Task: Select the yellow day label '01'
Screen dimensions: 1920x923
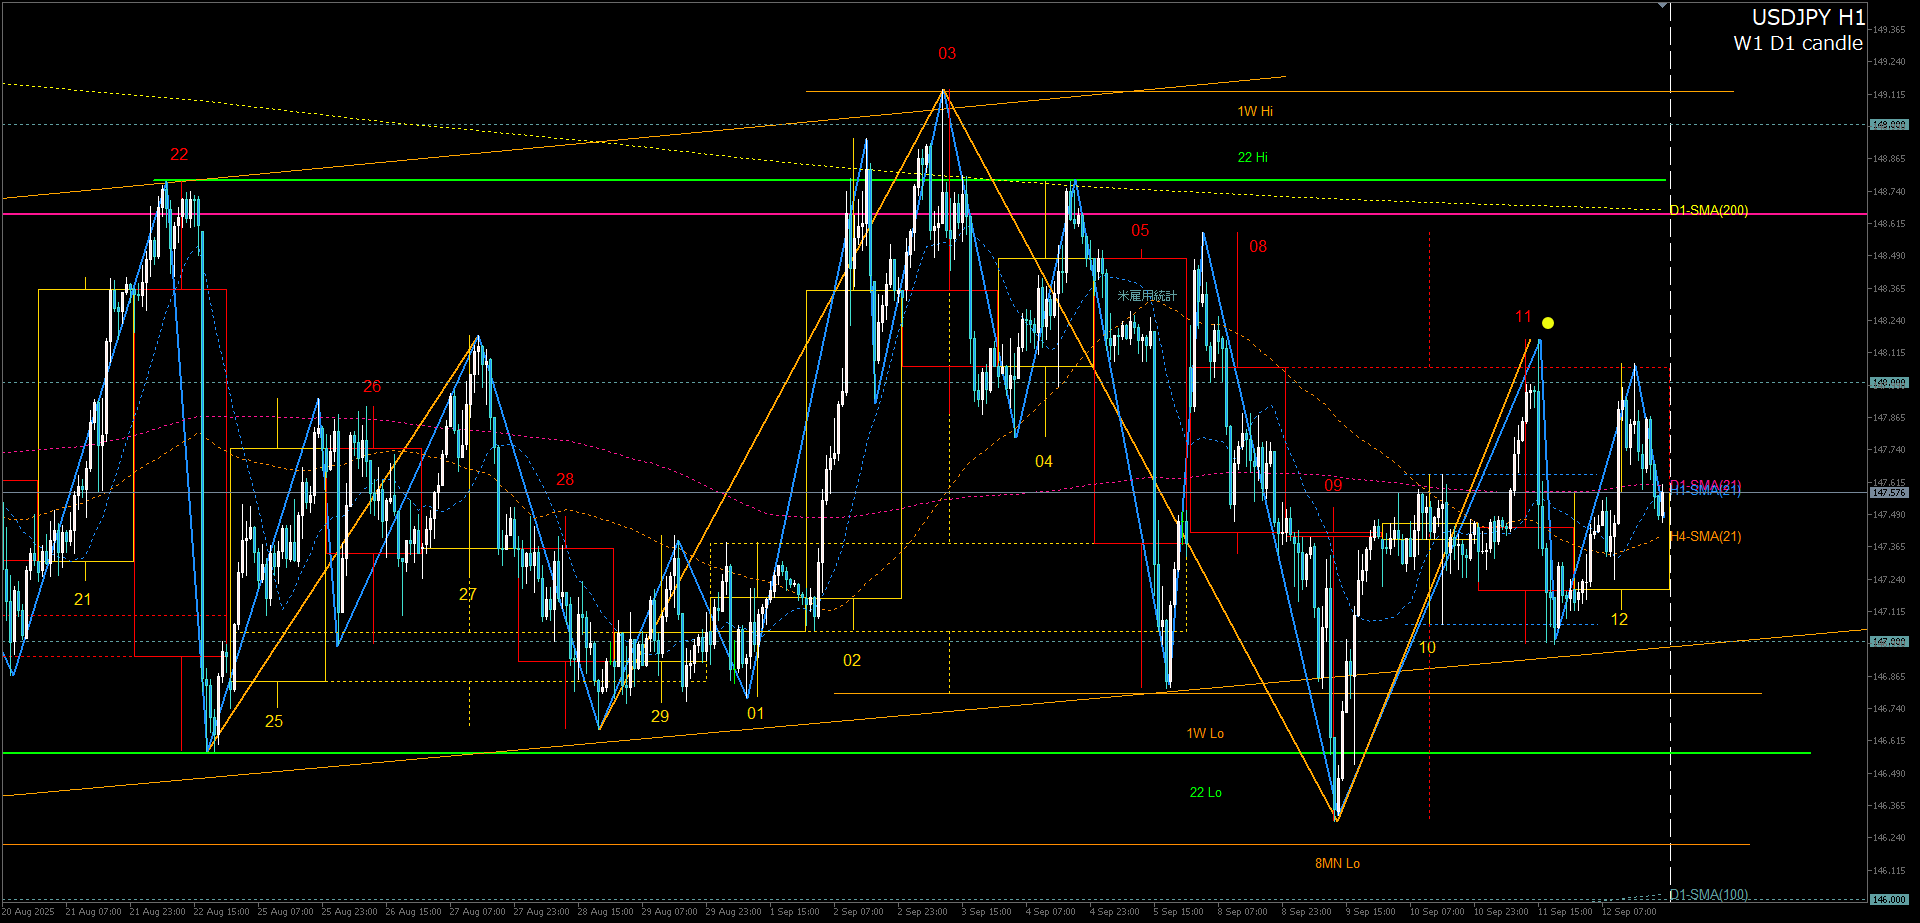Action: [756, 713]
